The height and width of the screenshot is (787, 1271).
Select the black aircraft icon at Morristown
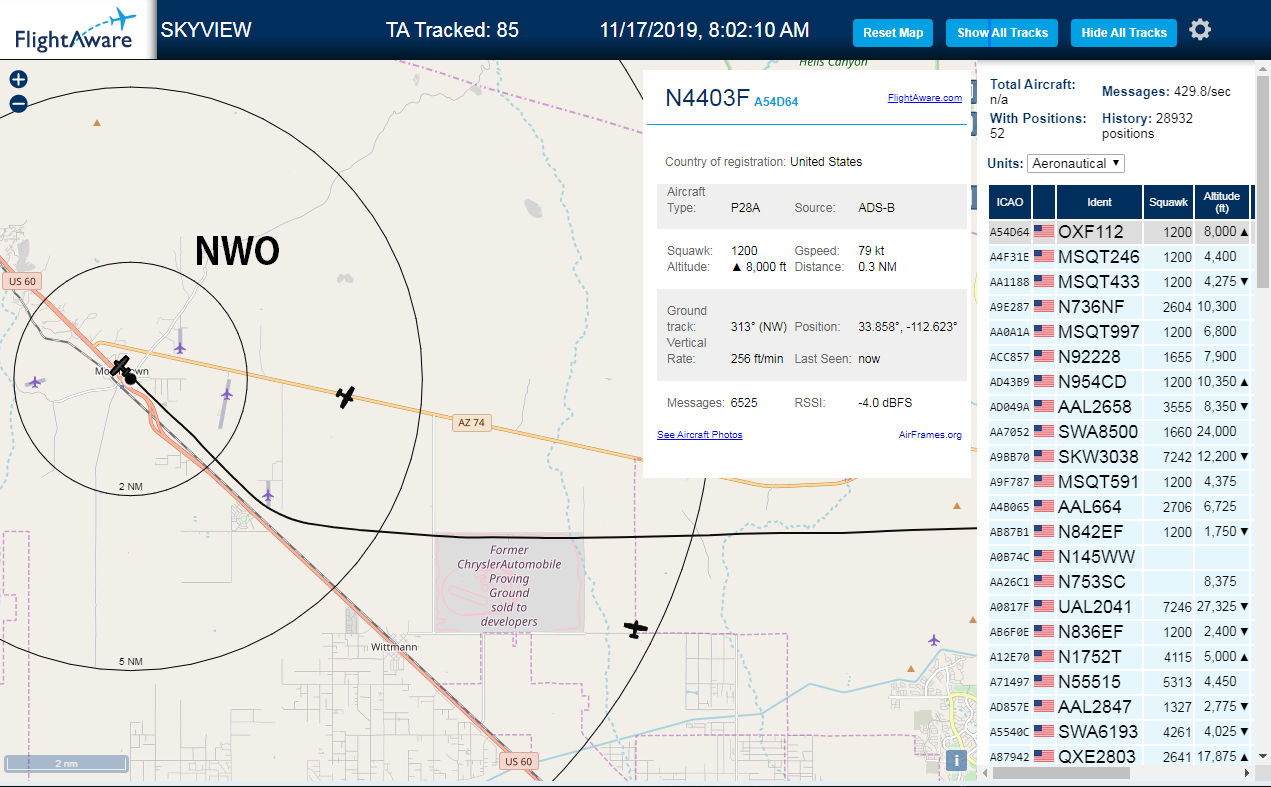[x=121, y=366]
